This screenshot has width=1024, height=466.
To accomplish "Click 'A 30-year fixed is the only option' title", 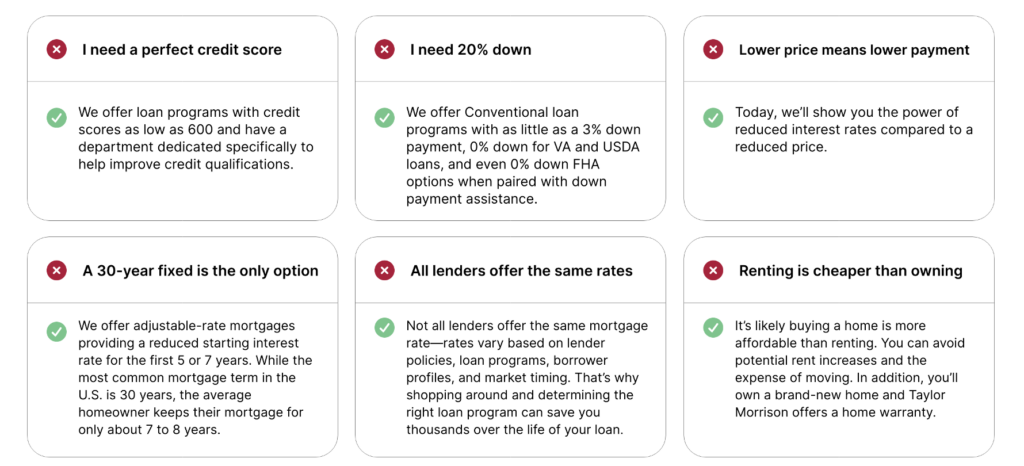I will (200, 270).
